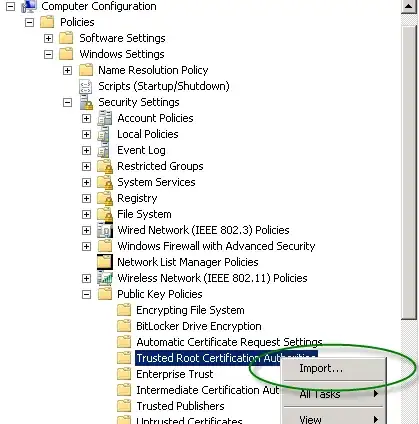Click the Automatic Certificate Request Settings folder icon
The image size is (419, 424).
click(x=124, y=342)
